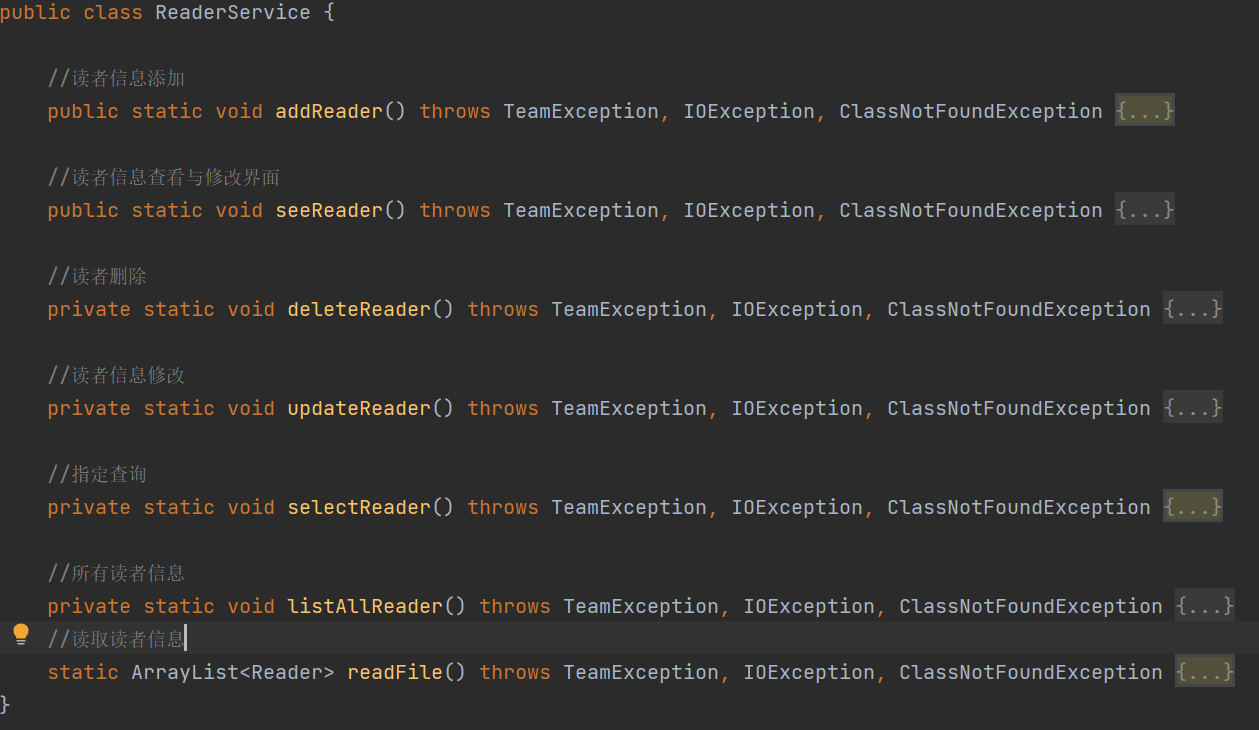Image resolution: width=1259 pixels, height=730 pixels.
Task: Click the selectReader method name
Action: 359,507
